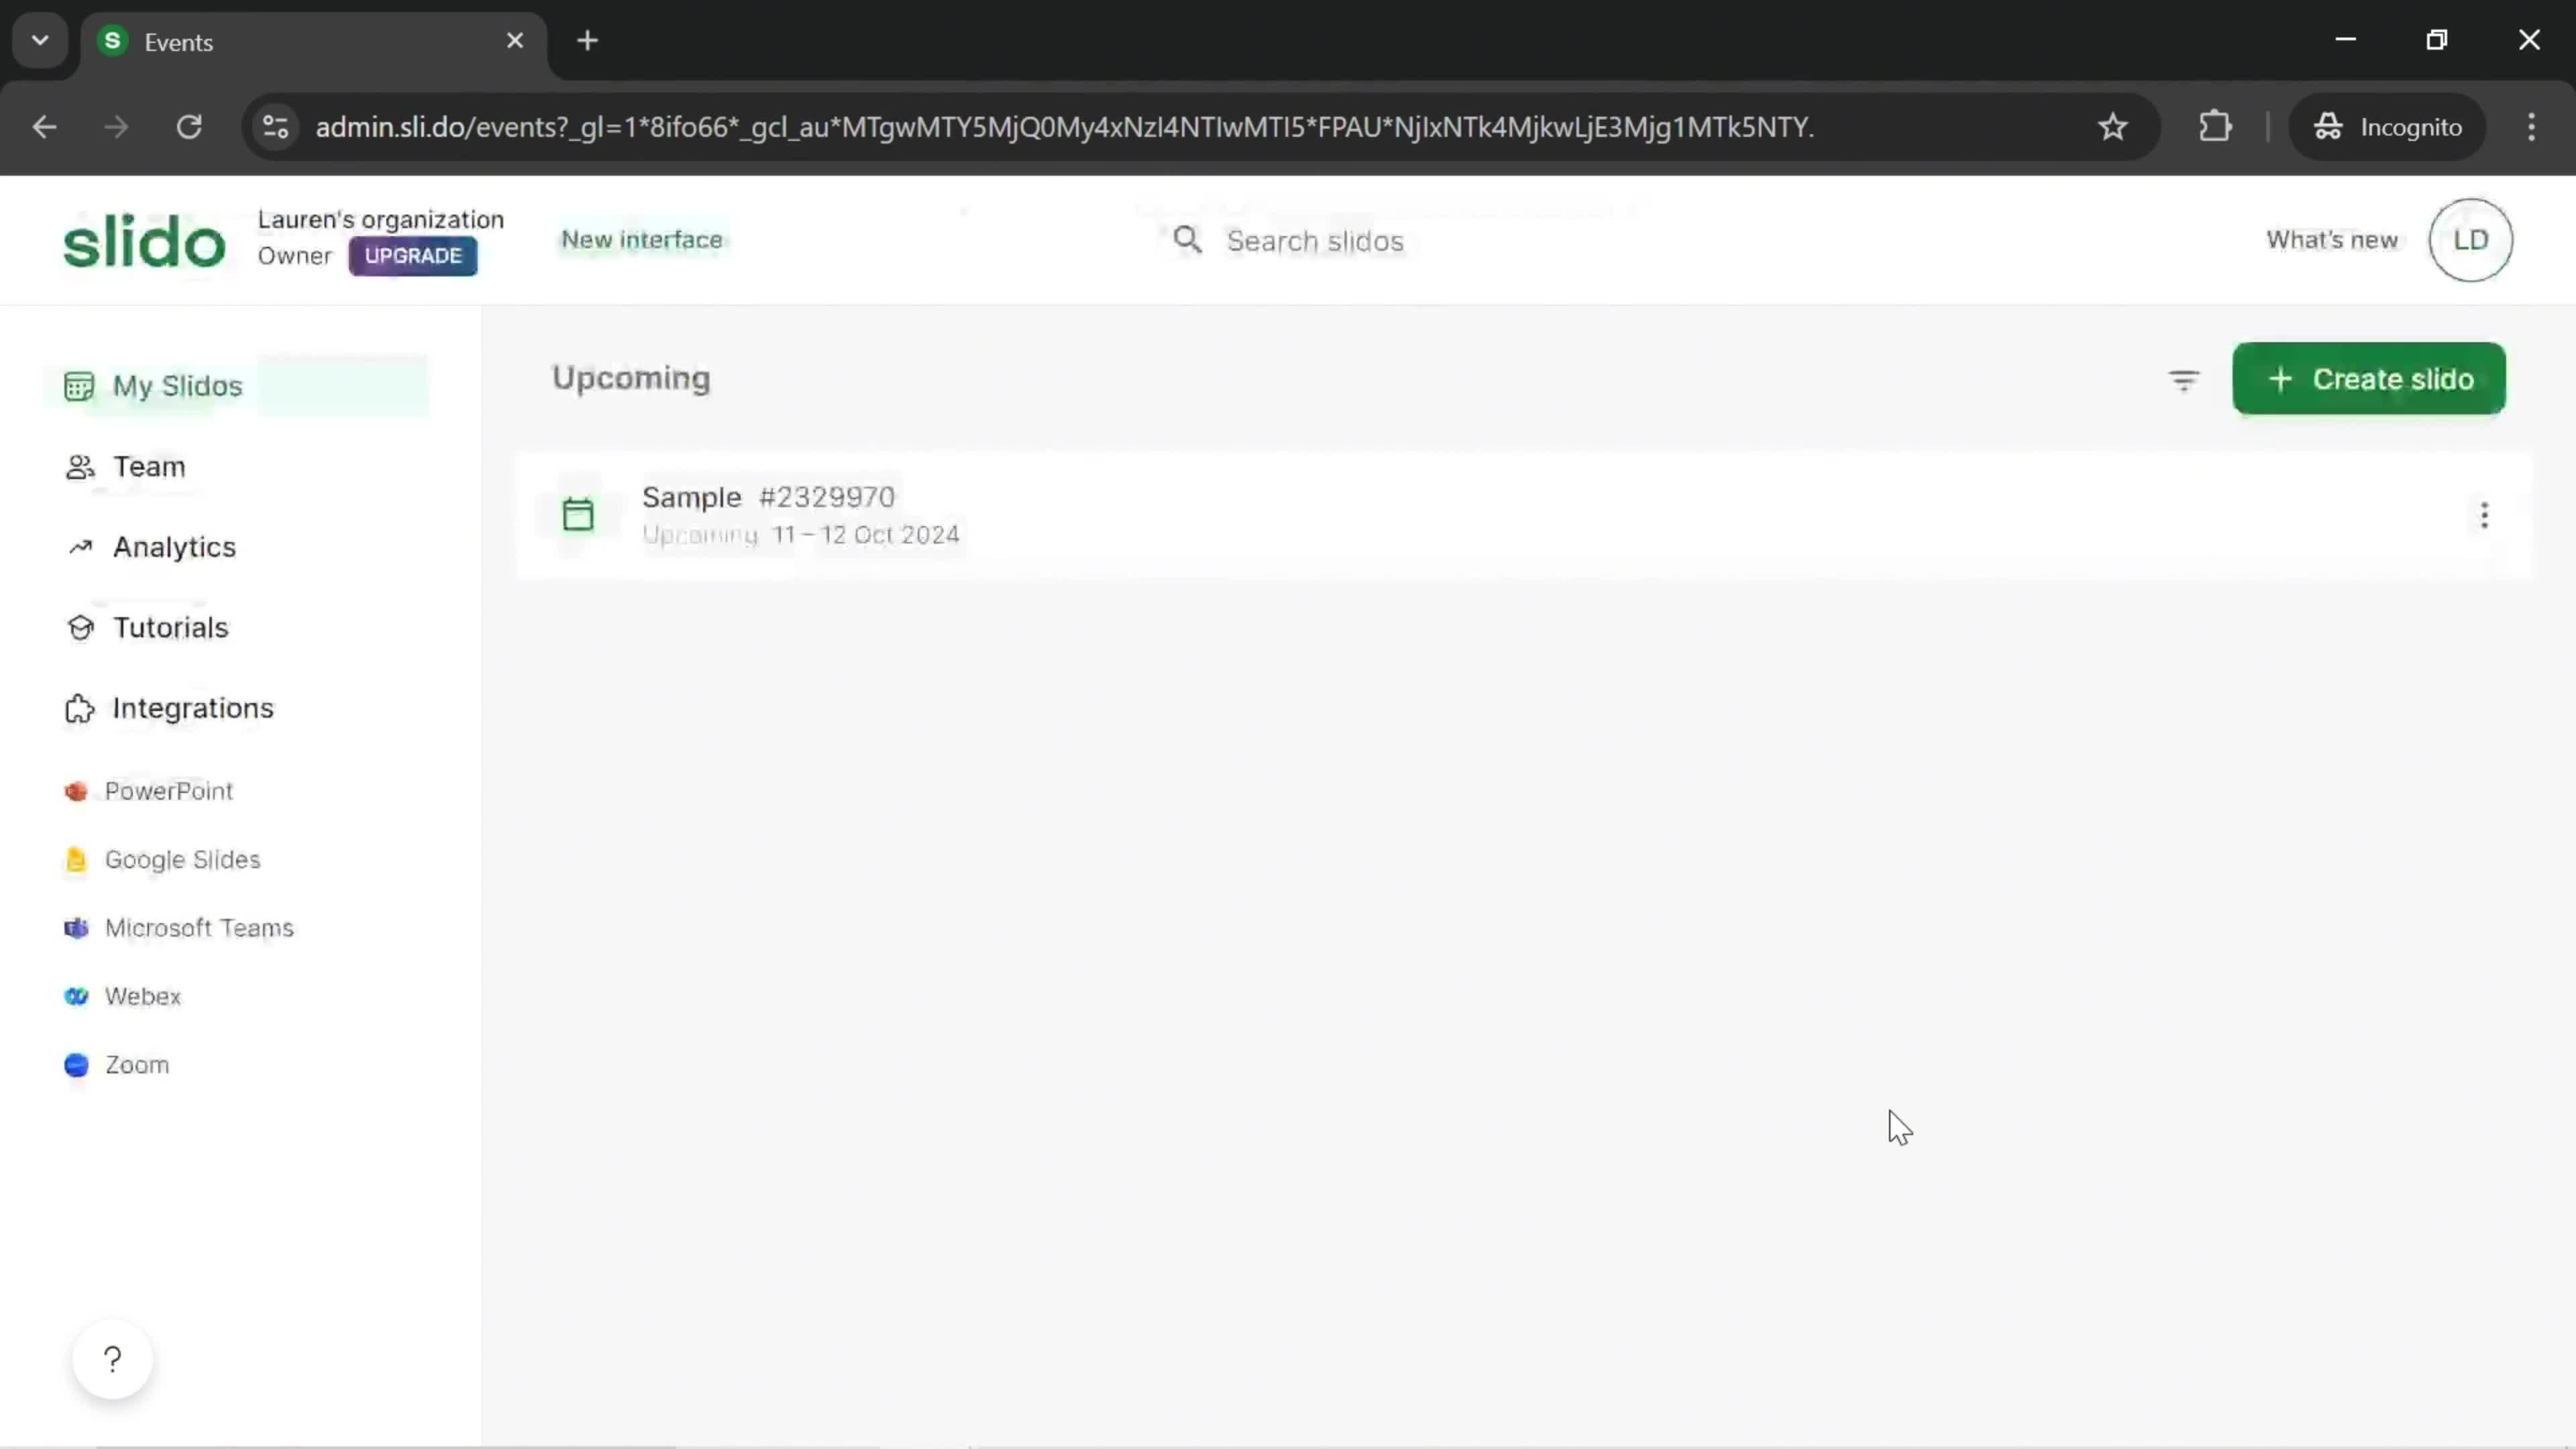Click the three-dot menu on Sample slido
This screenshot has height=1449, width=2576.
point(2485,515)
